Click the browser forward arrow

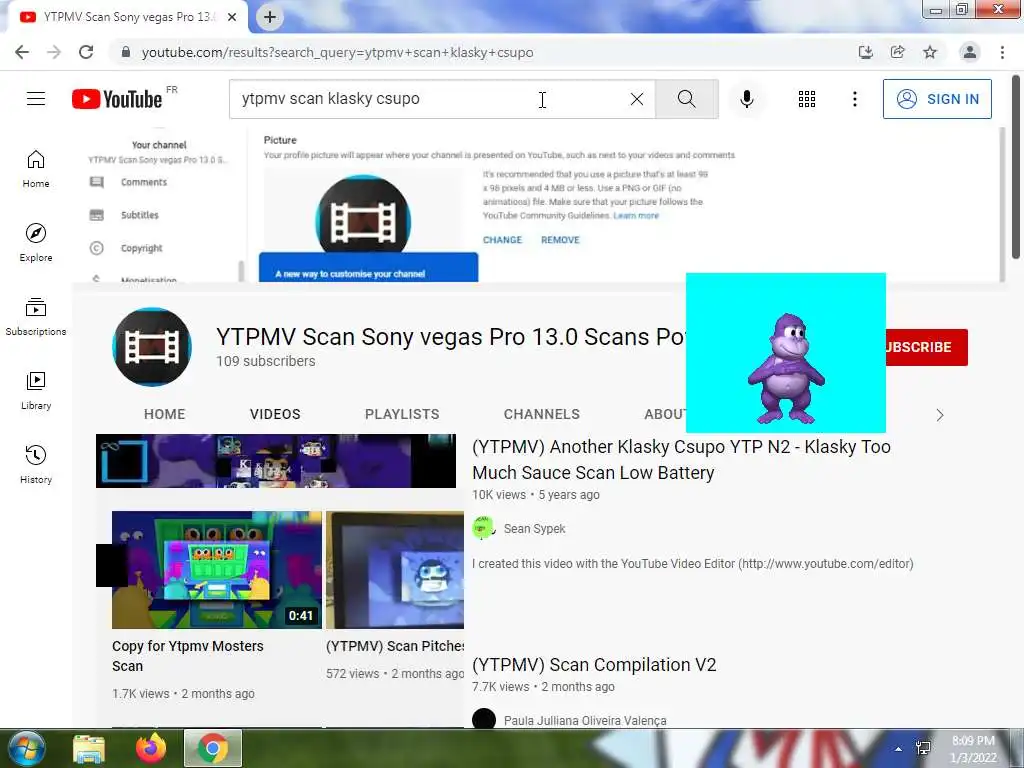tap(54, 52)
